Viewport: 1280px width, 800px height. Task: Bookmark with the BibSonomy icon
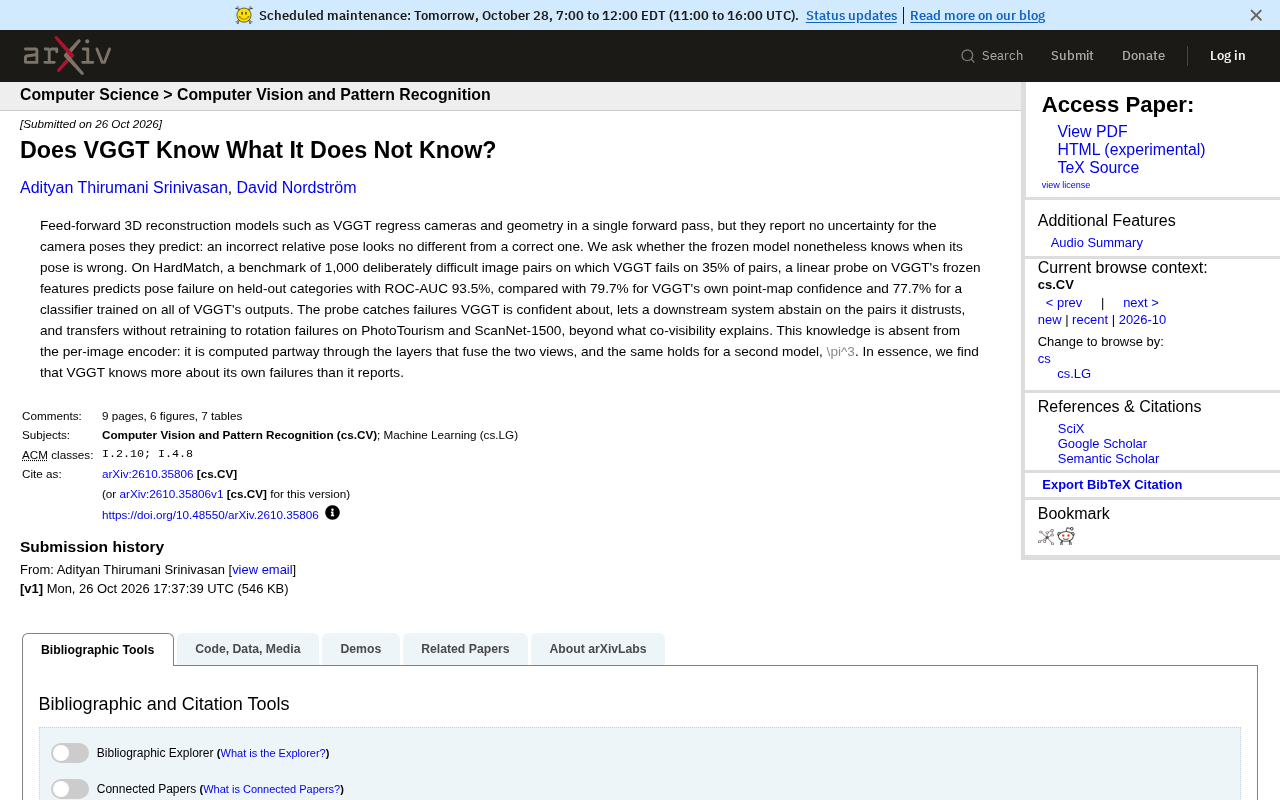pyautogui.click(x=1046, y=536)
